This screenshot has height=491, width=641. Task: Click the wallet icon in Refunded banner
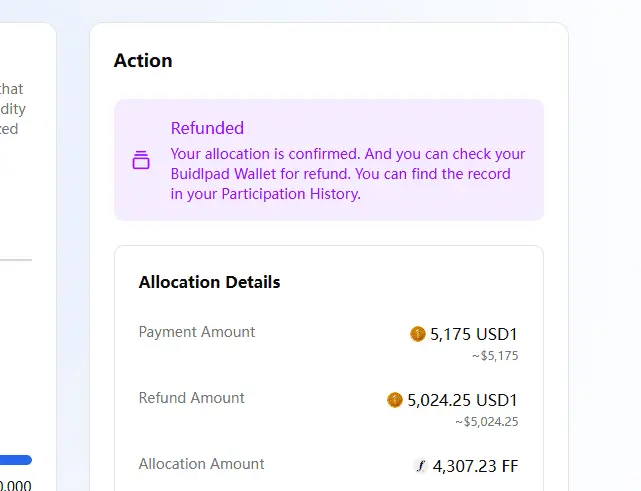coord(141,160)
